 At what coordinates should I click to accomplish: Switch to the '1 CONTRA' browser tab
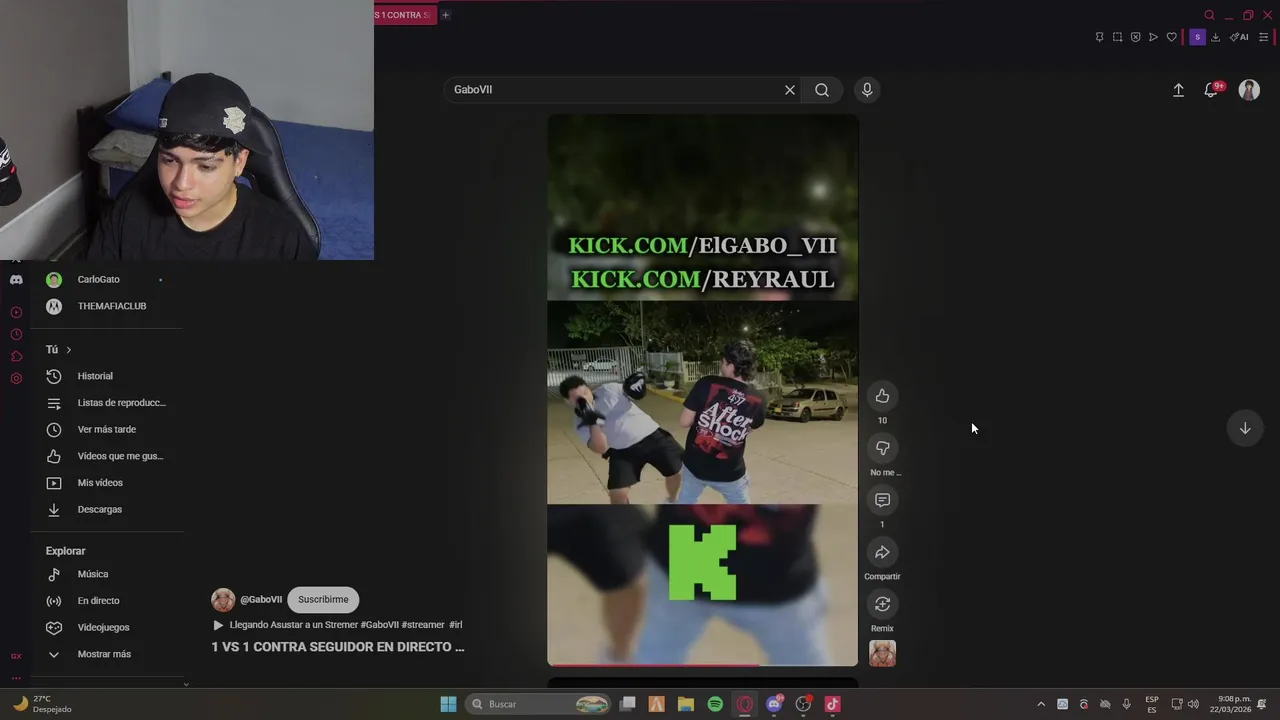pos(404,15)
